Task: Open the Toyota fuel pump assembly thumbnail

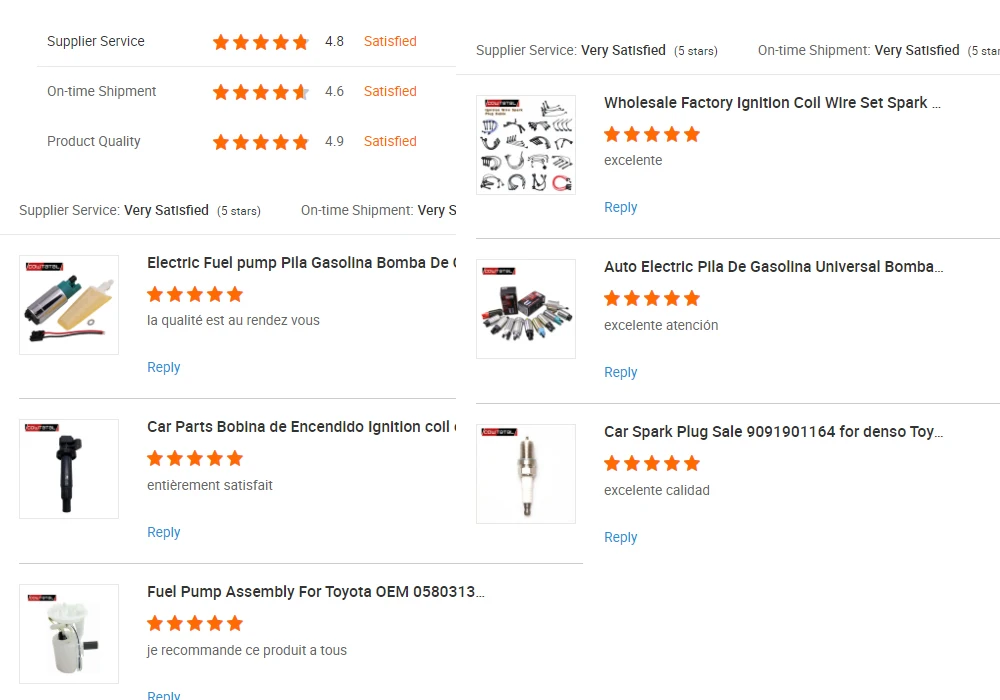Action: coord(69,634)
